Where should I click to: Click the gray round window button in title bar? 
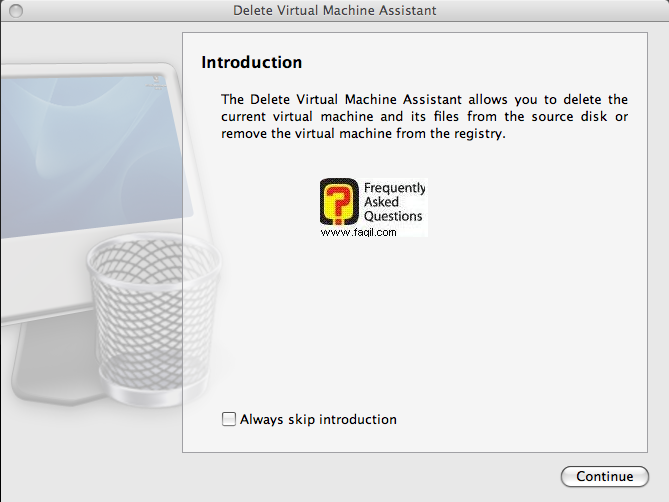(x=16, y=11)
